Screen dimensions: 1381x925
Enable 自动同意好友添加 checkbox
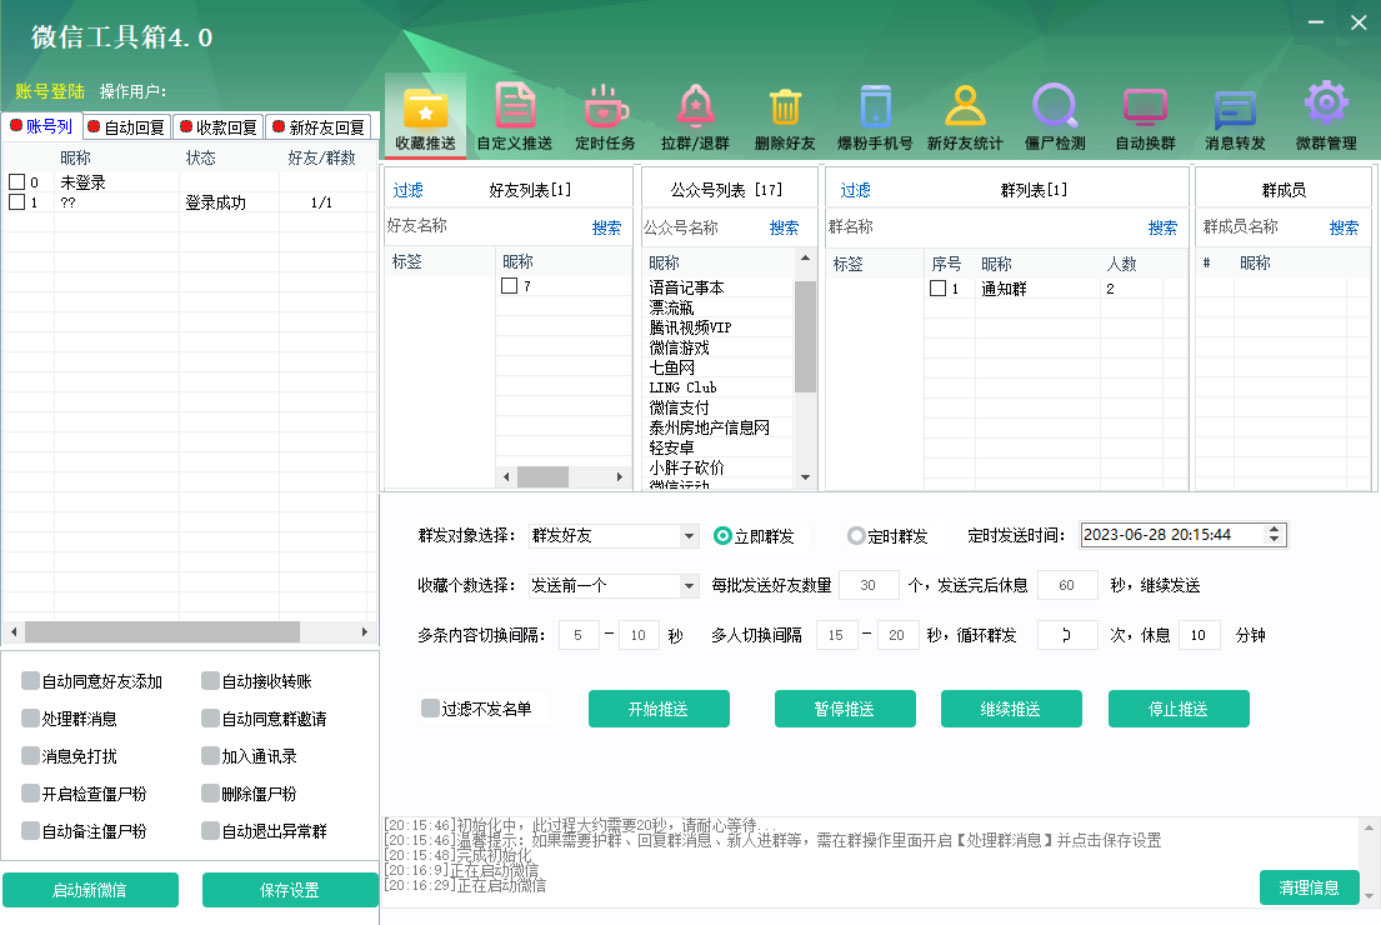[x=32, y=680]
